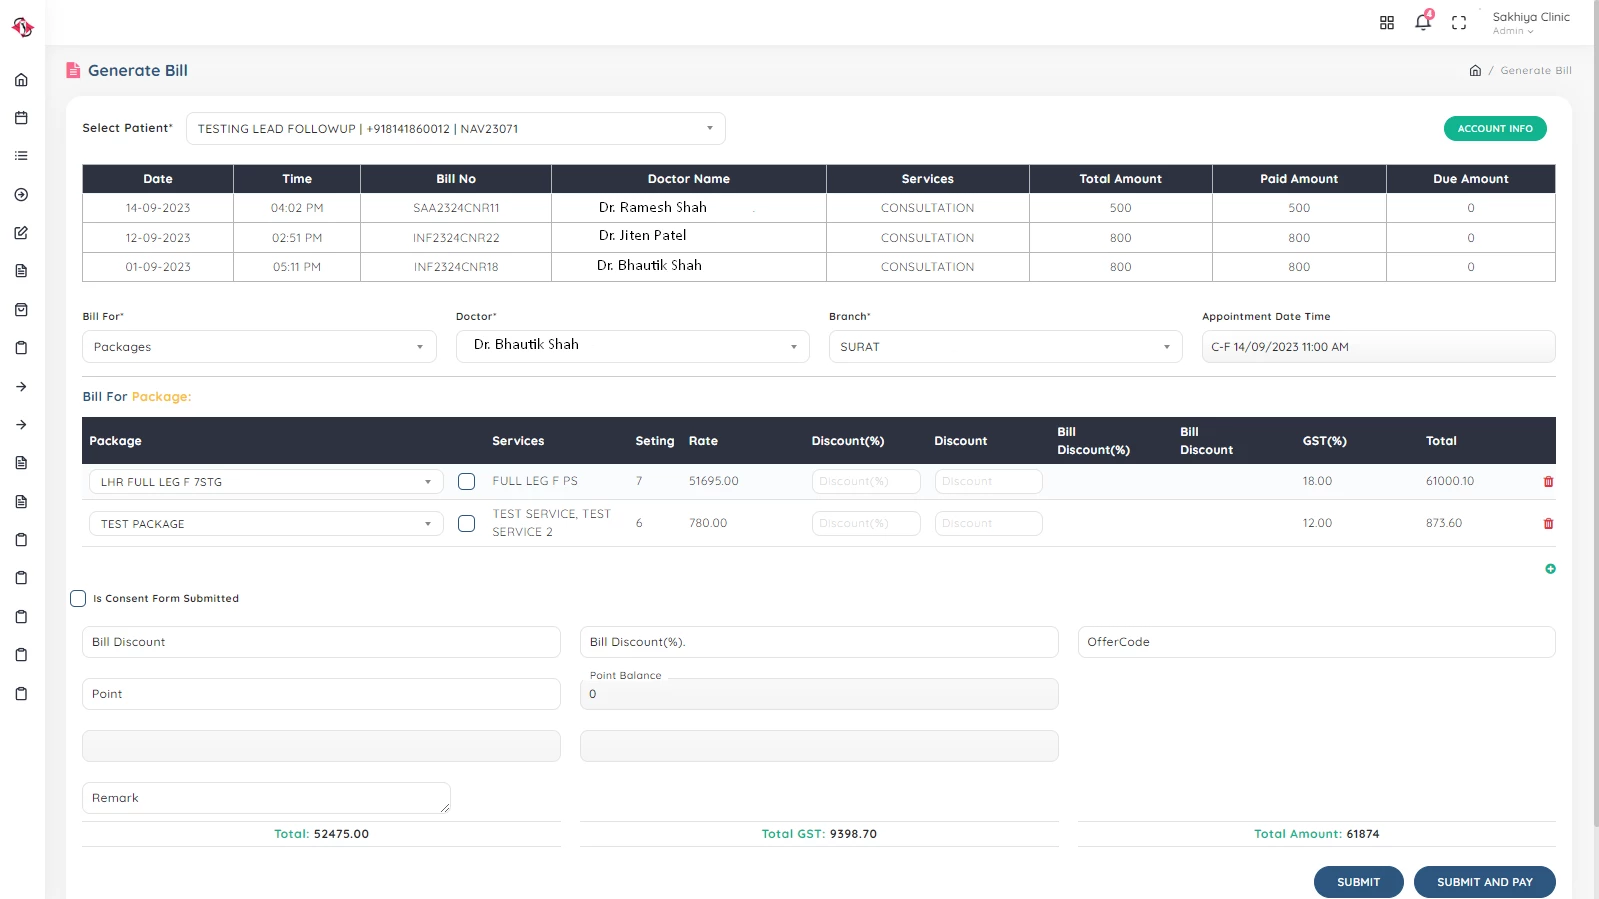Check Is Consent Form Submitted
The image size is (1599, 899).
point(78,598)
